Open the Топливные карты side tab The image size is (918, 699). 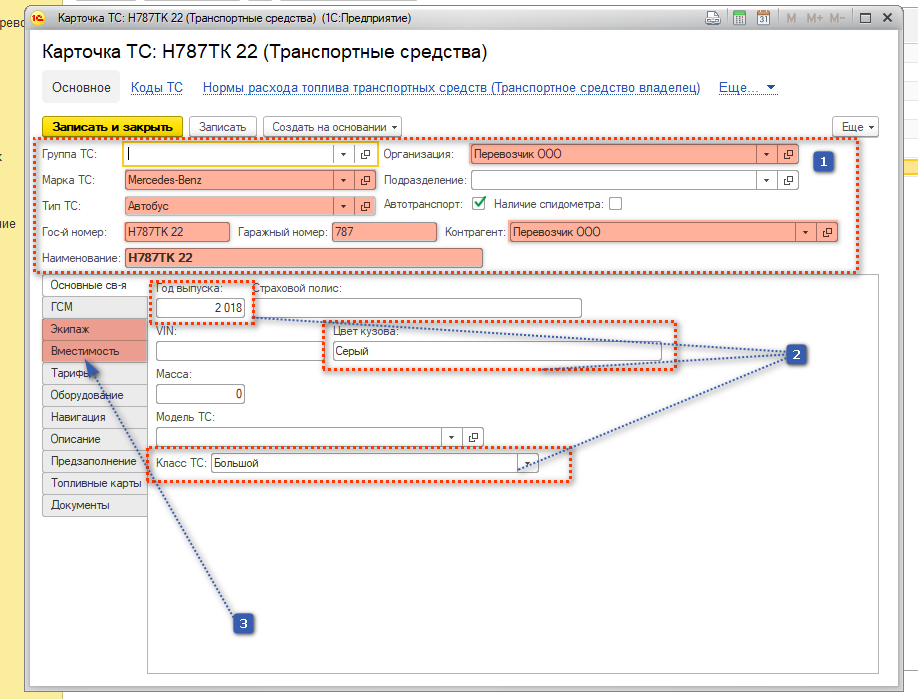click(96, 483)
